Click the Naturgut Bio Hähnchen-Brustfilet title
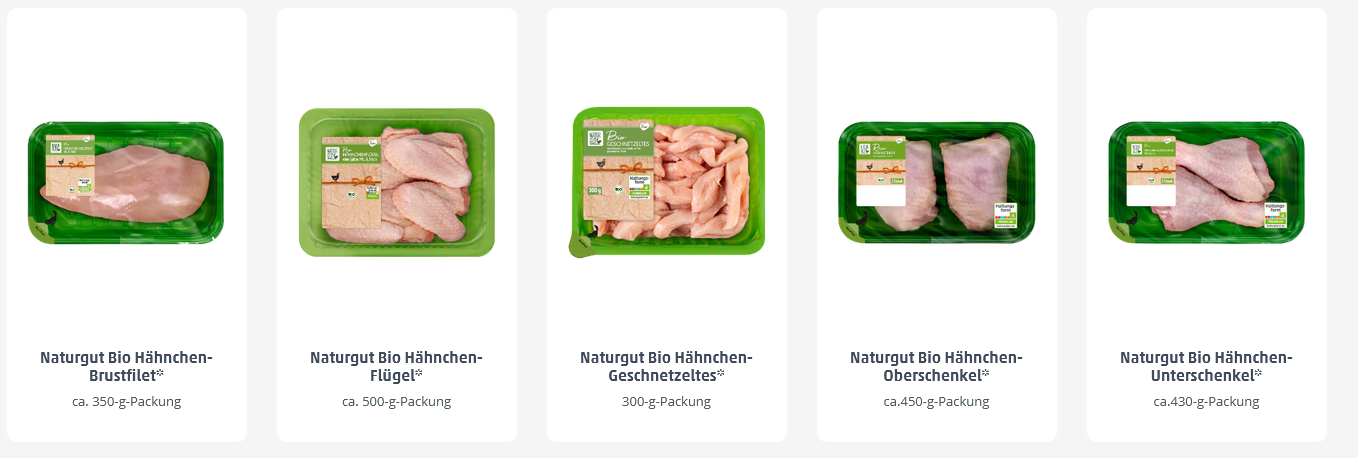Screen dimensions: 1358x458 (127, 367)
